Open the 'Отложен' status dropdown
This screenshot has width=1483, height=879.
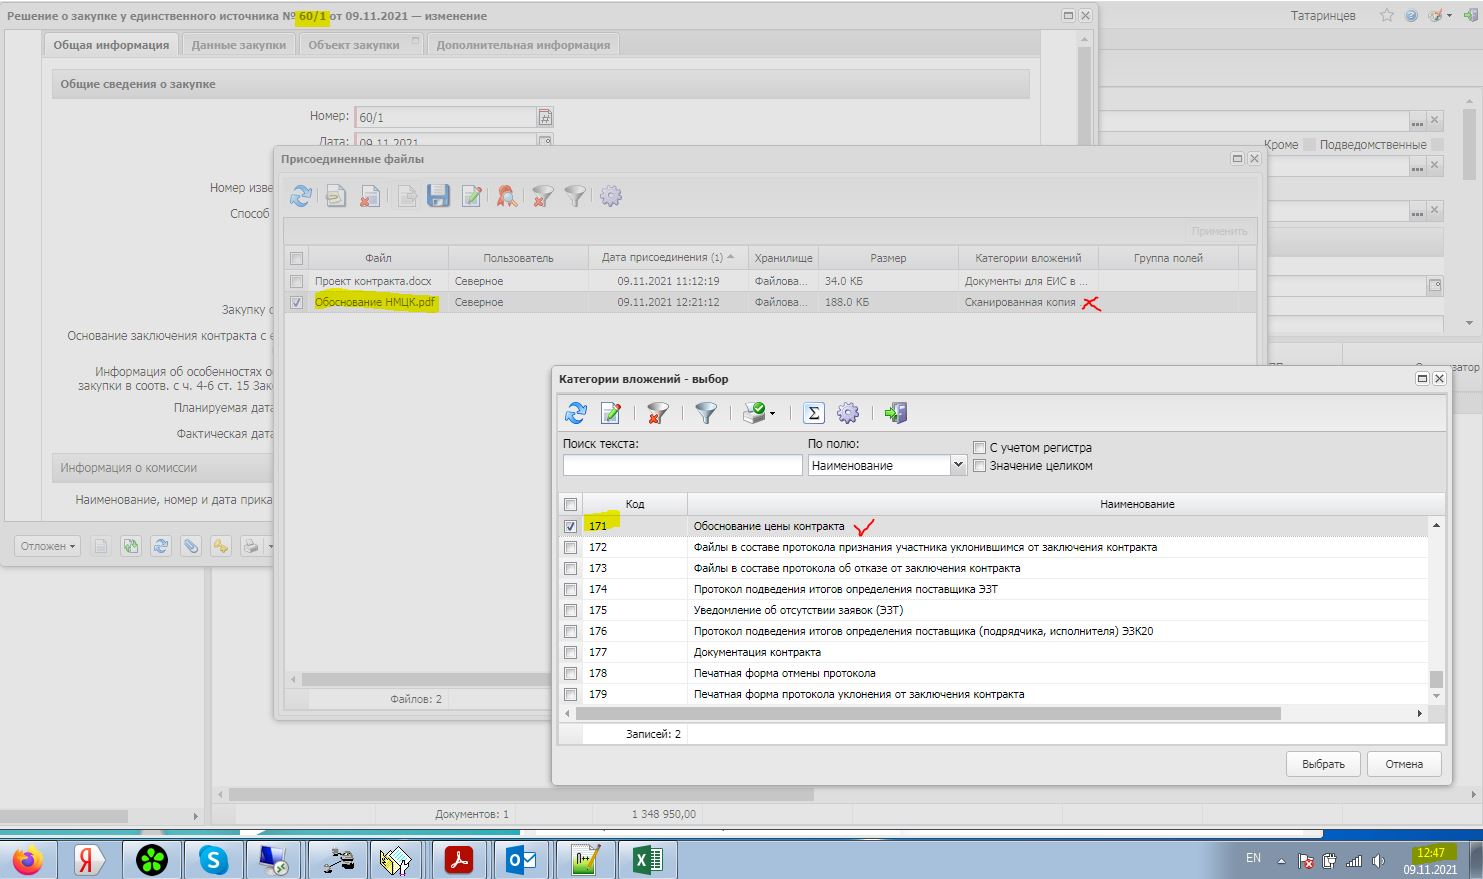[47, 546]
